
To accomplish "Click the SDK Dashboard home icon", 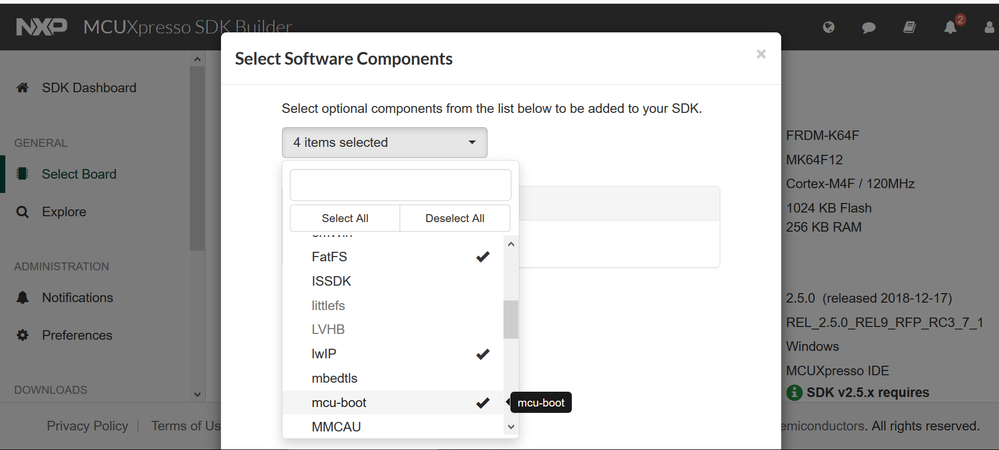I will tap(22, 87).
